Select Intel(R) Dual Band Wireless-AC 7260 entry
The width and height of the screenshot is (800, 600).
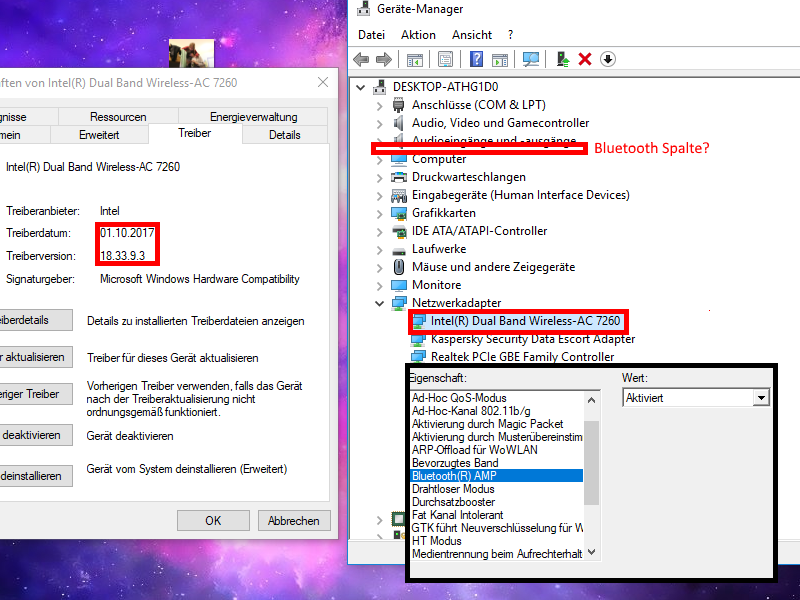[517, 322]
